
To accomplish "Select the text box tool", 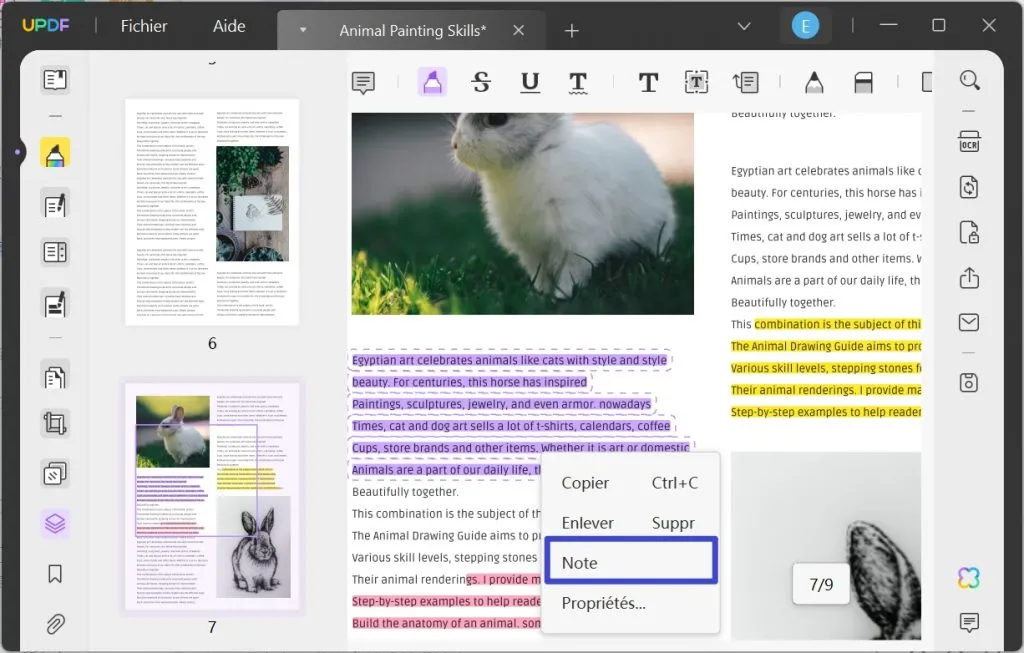I will (697, 82).
